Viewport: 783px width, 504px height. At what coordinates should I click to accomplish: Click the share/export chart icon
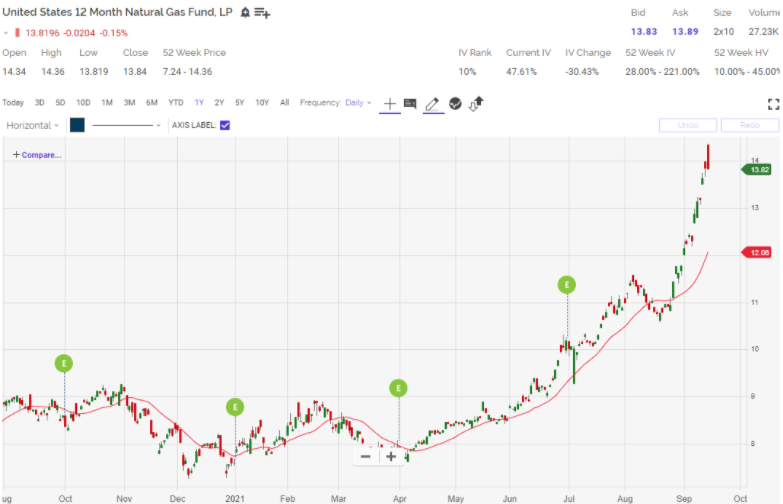[x=476, y=103]
